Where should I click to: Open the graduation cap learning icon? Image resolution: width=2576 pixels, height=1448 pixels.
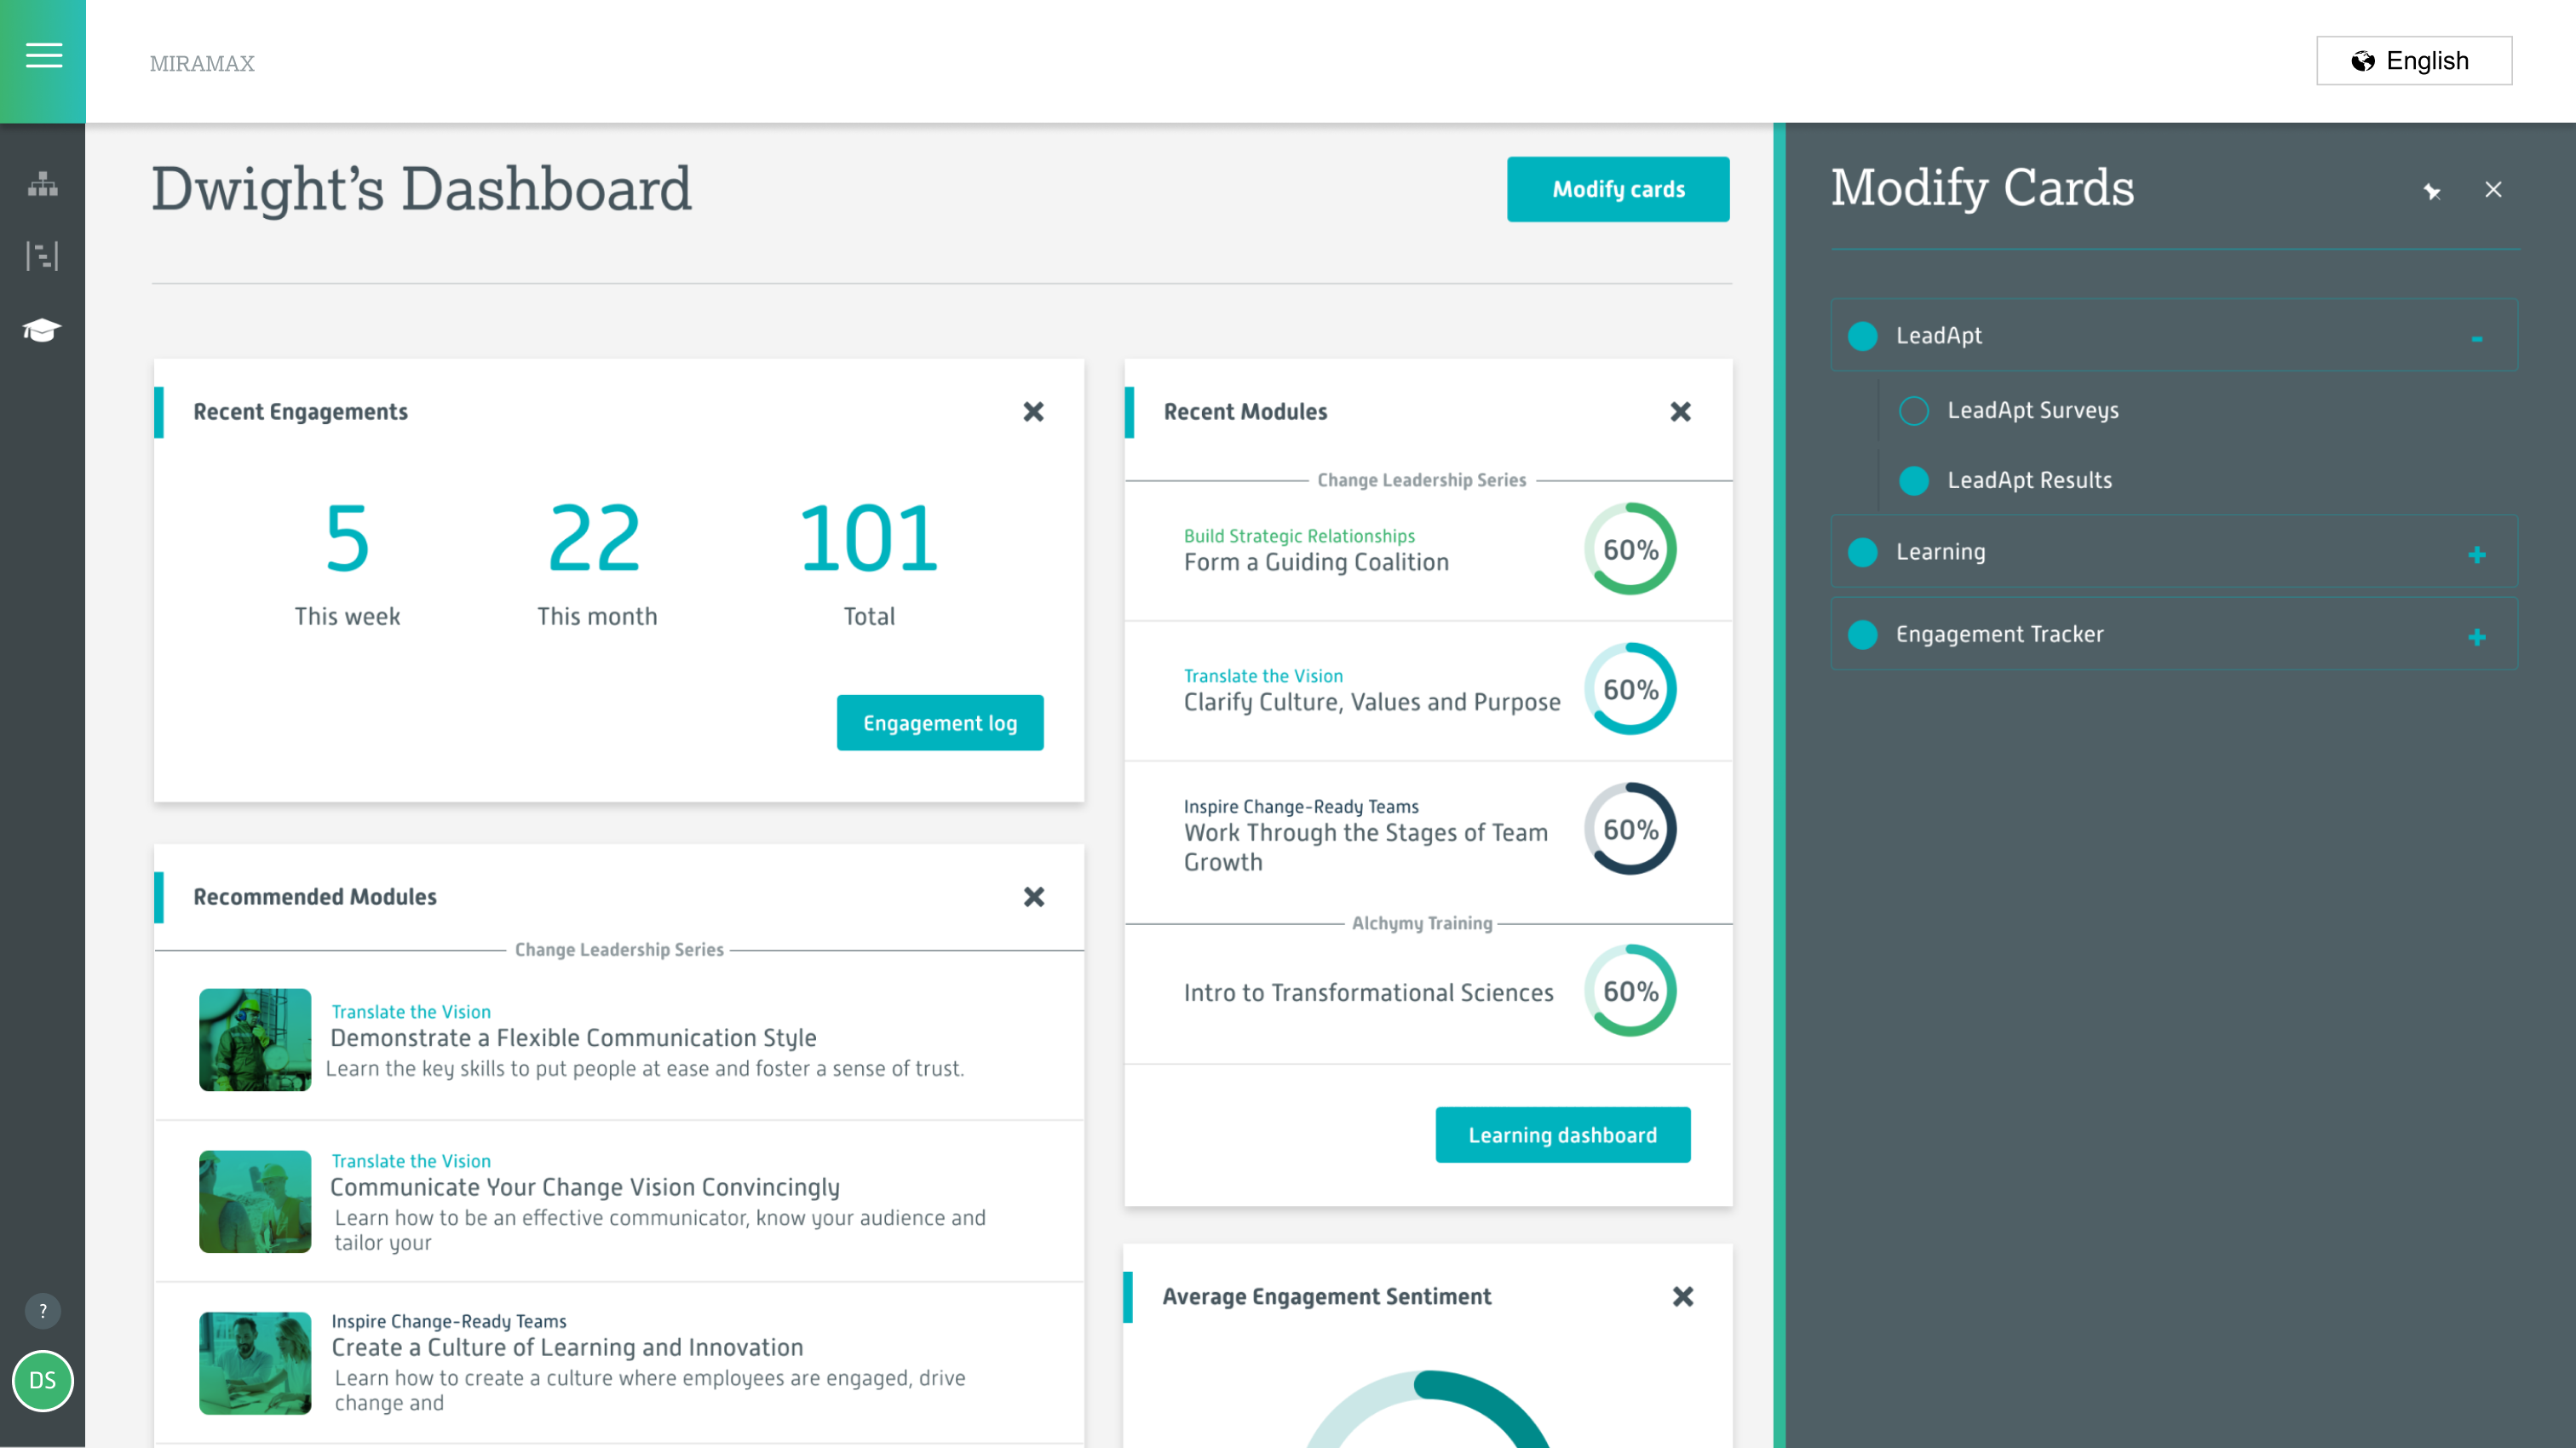tap(42, 330)
